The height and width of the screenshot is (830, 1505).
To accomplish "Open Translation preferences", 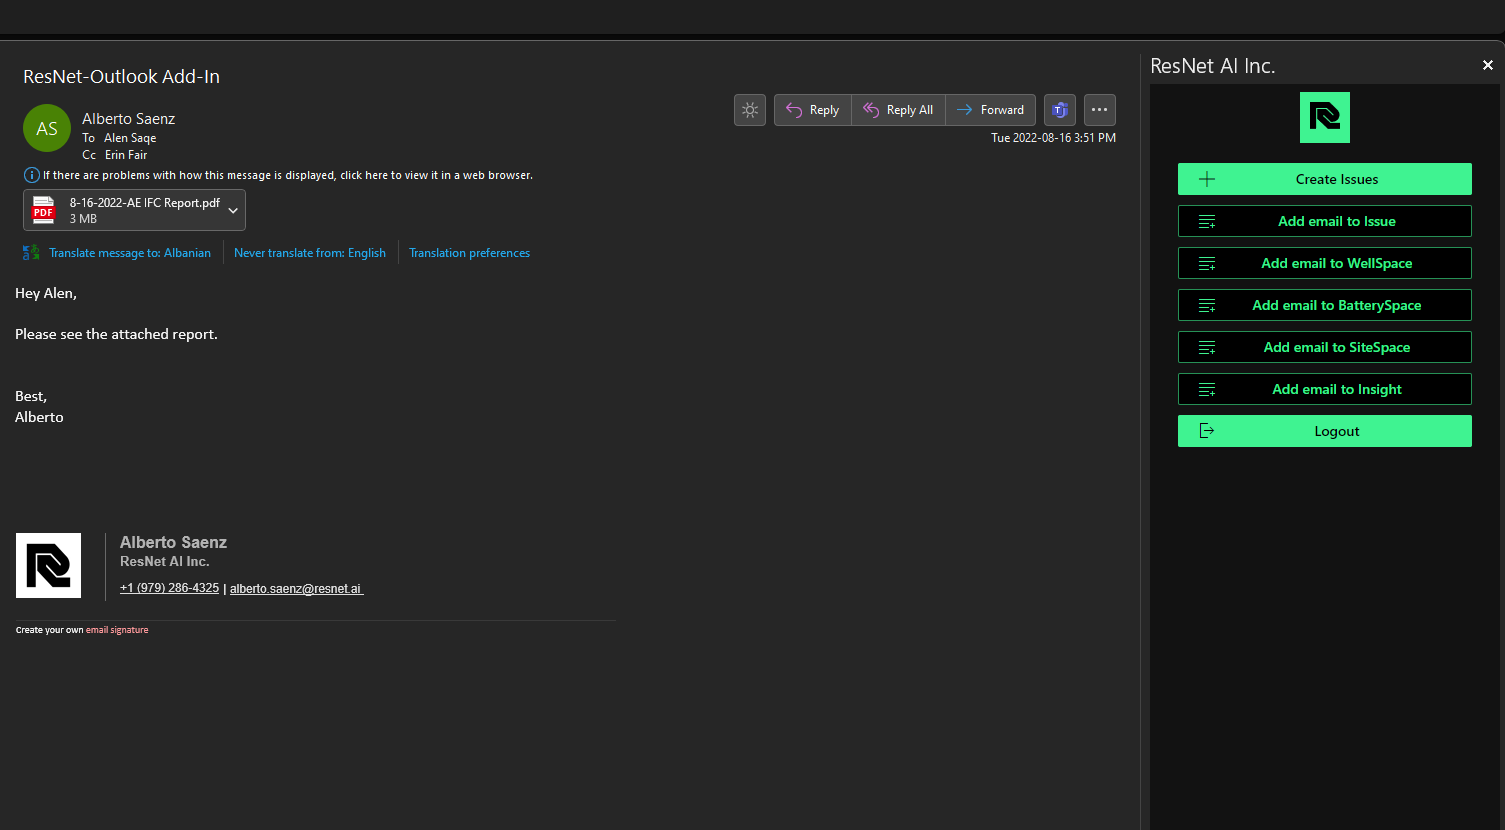I will pos(469,252).
